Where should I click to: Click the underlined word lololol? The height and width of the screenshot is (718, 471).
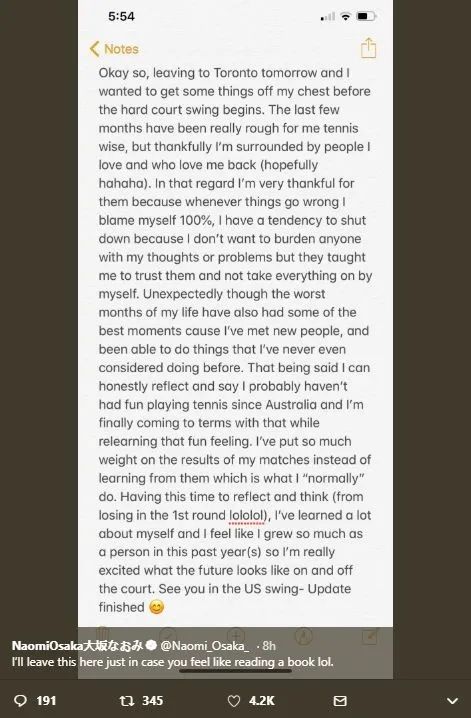pyautogui.click(x=247, y=515)
